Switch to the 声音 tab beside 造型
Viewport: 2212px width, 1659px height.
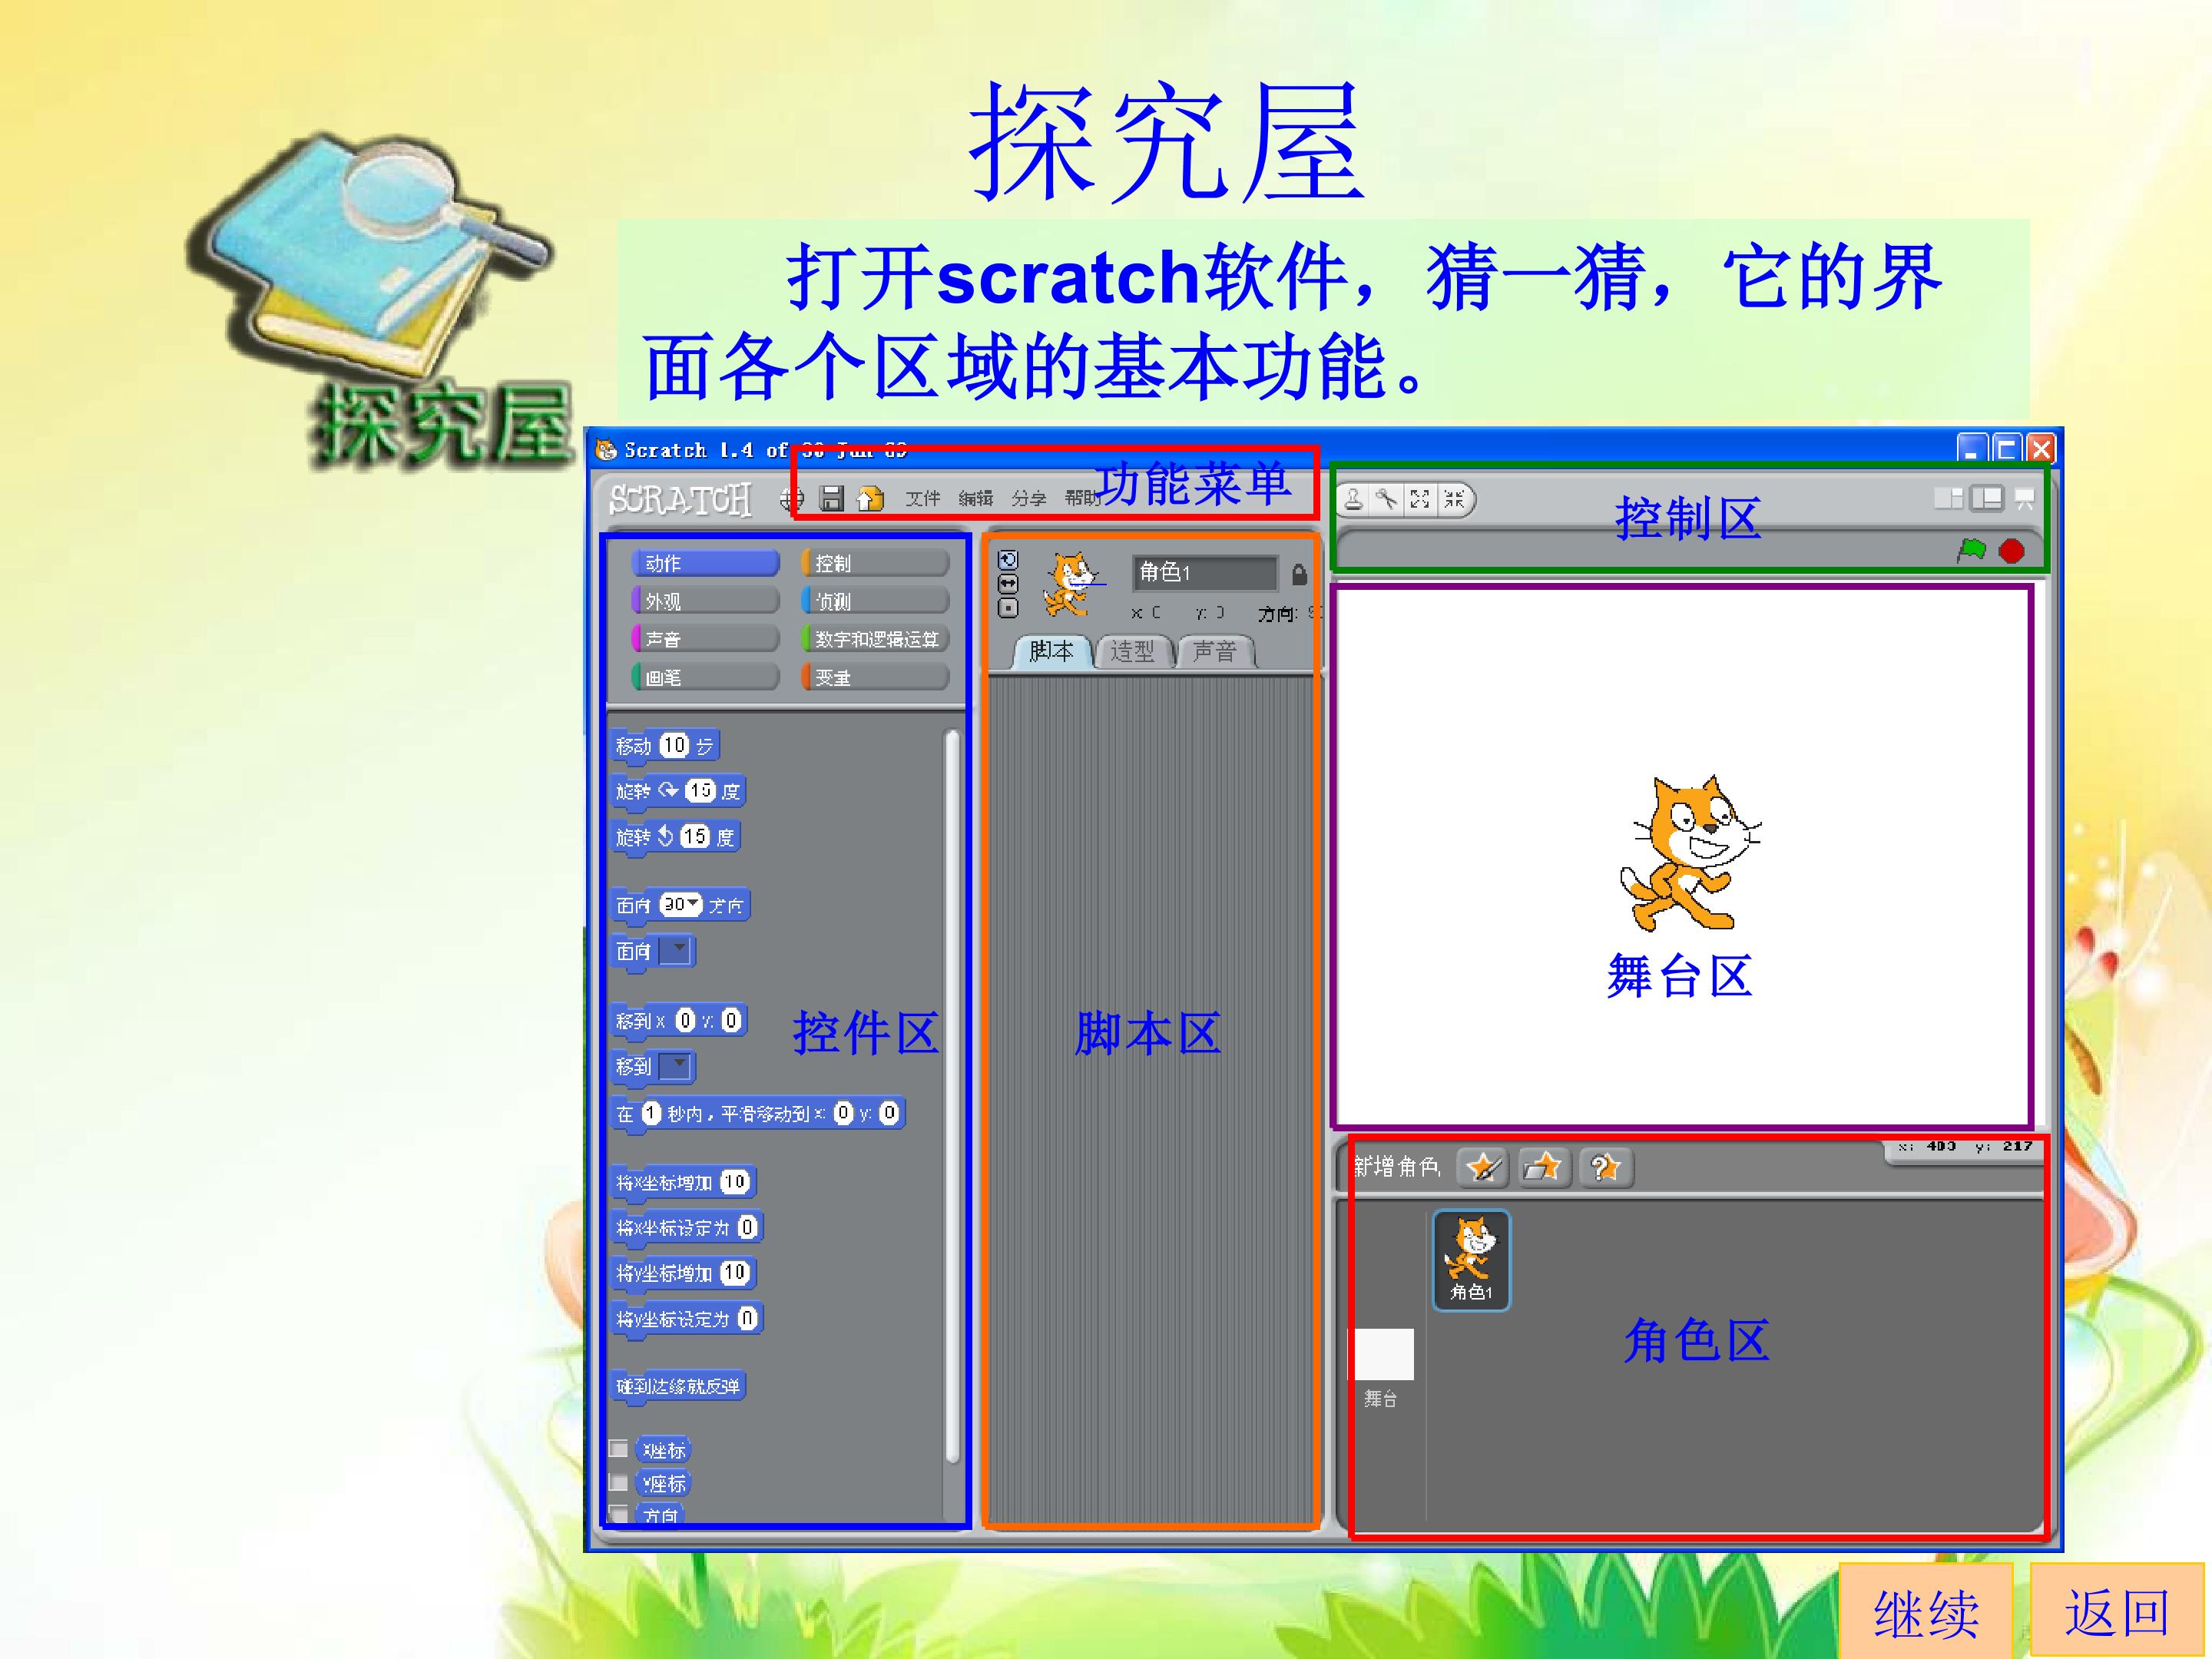pyautogui.click(x=1215, y=652)
